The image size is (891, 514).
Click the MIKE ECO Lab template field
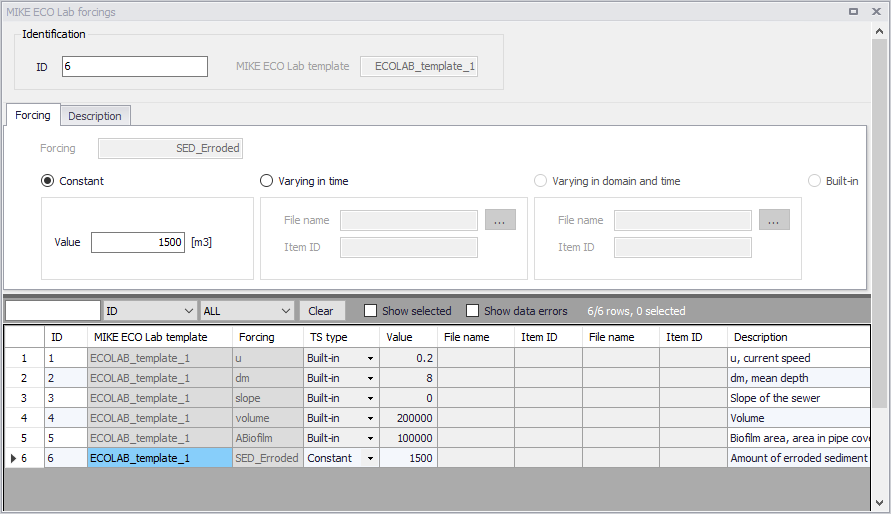tap(419, 66)
